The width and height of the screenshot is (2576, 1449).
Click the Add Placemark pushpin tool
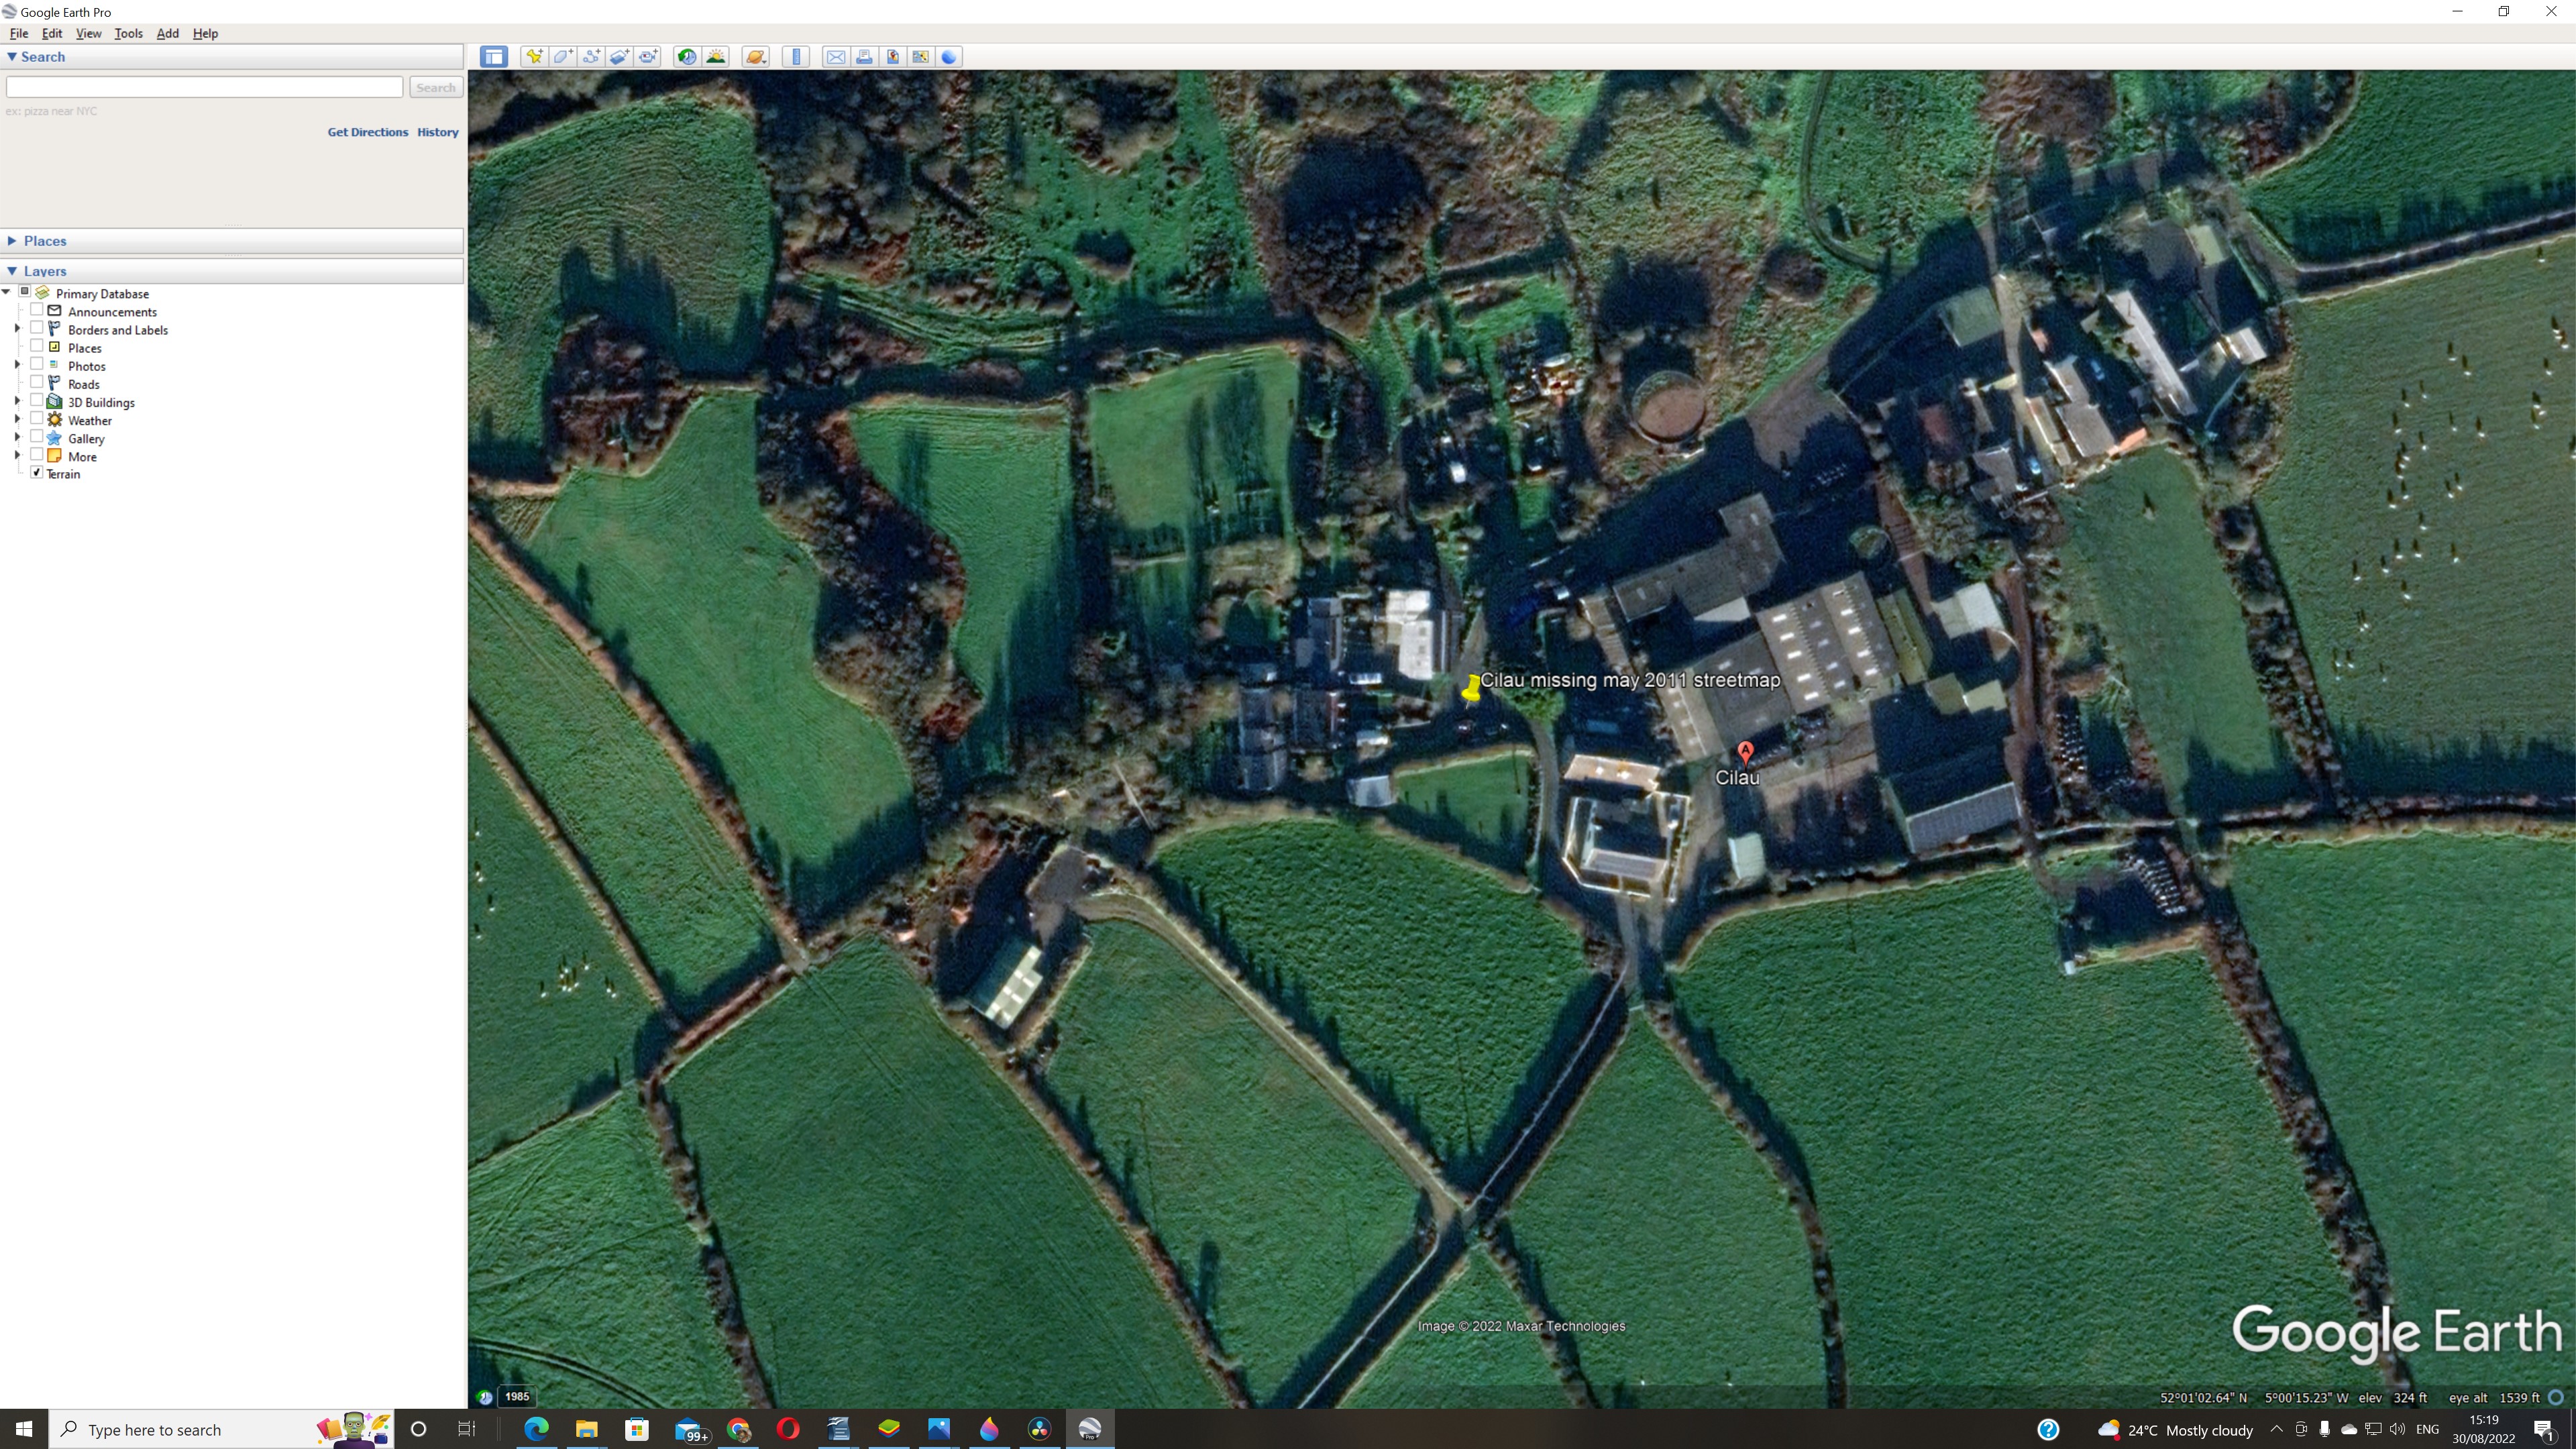pos(534,57)
